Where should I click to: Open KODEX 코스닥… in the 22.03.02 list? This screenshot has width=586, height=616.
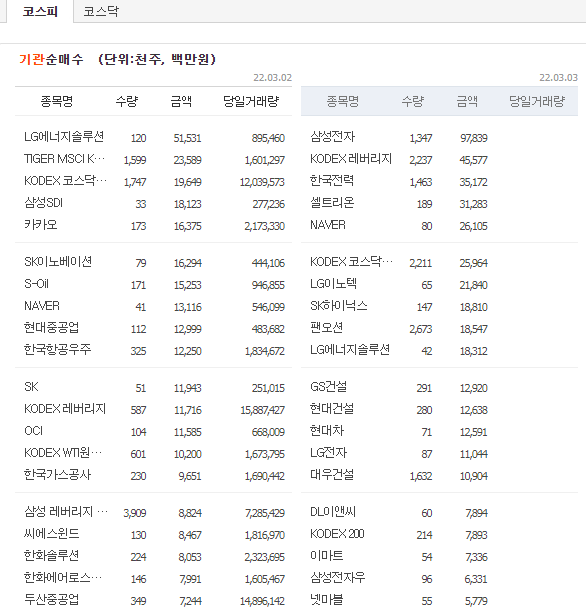pyautogui.click(x=66, y=181)
